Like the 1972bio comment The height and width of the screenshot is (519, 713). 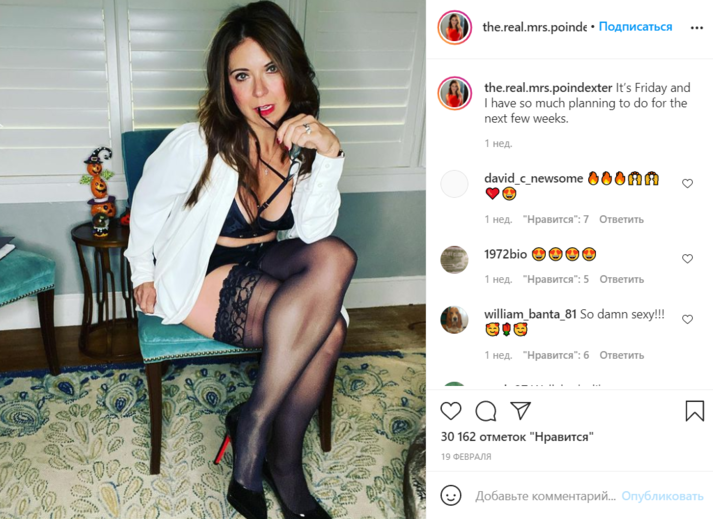(x=687, y=258)
